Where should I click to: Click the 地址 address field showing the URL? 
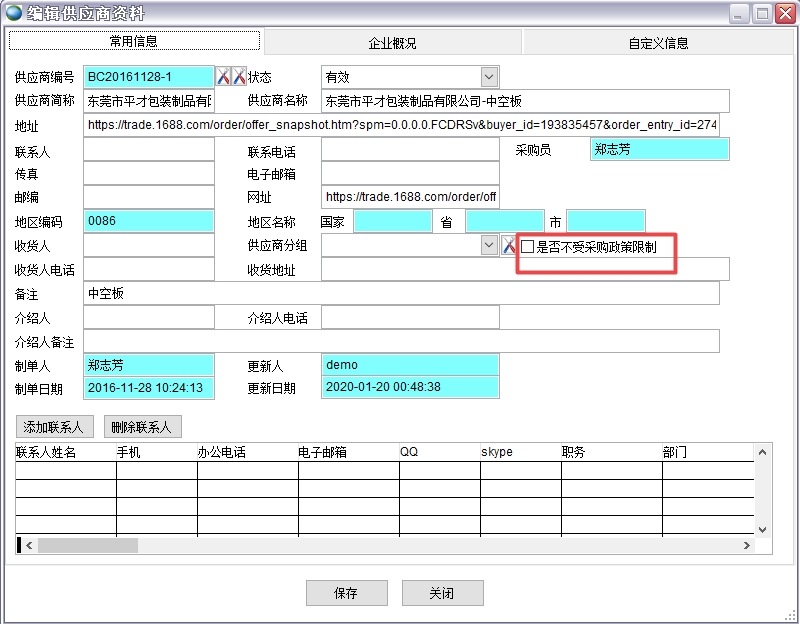(400, 125)
